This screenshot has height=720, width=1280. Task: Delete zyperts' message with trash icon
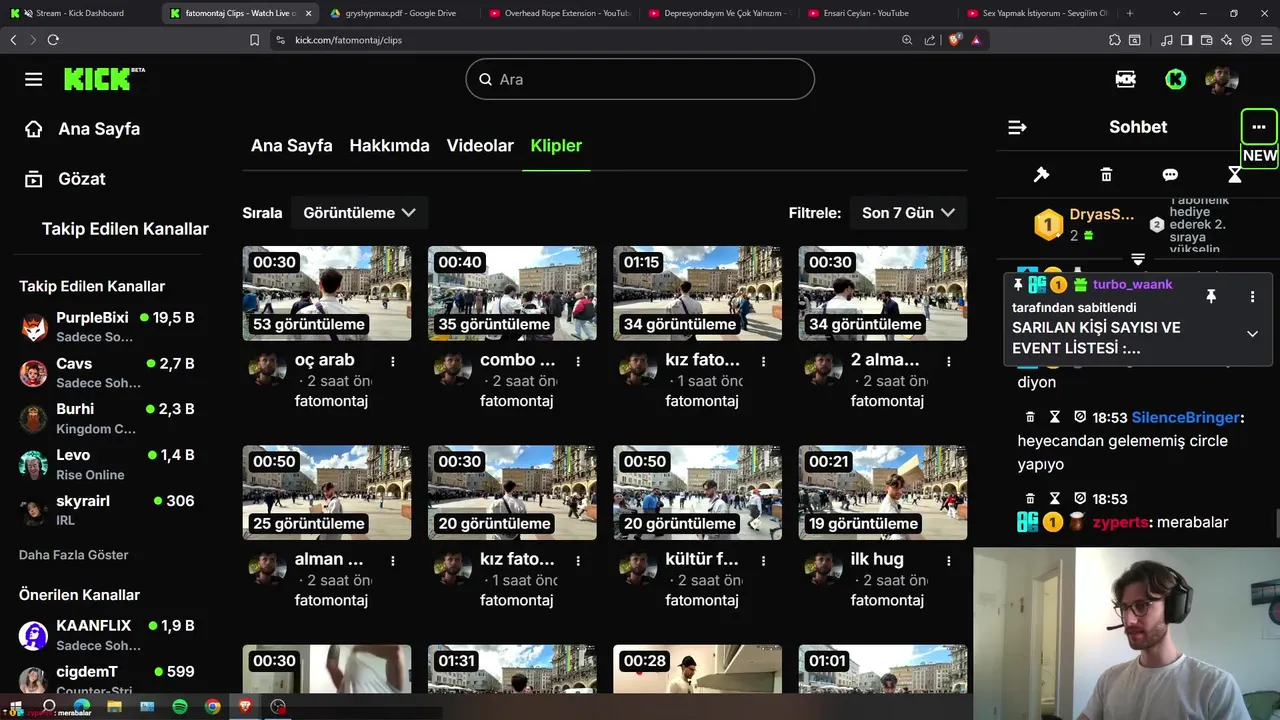1031,499
